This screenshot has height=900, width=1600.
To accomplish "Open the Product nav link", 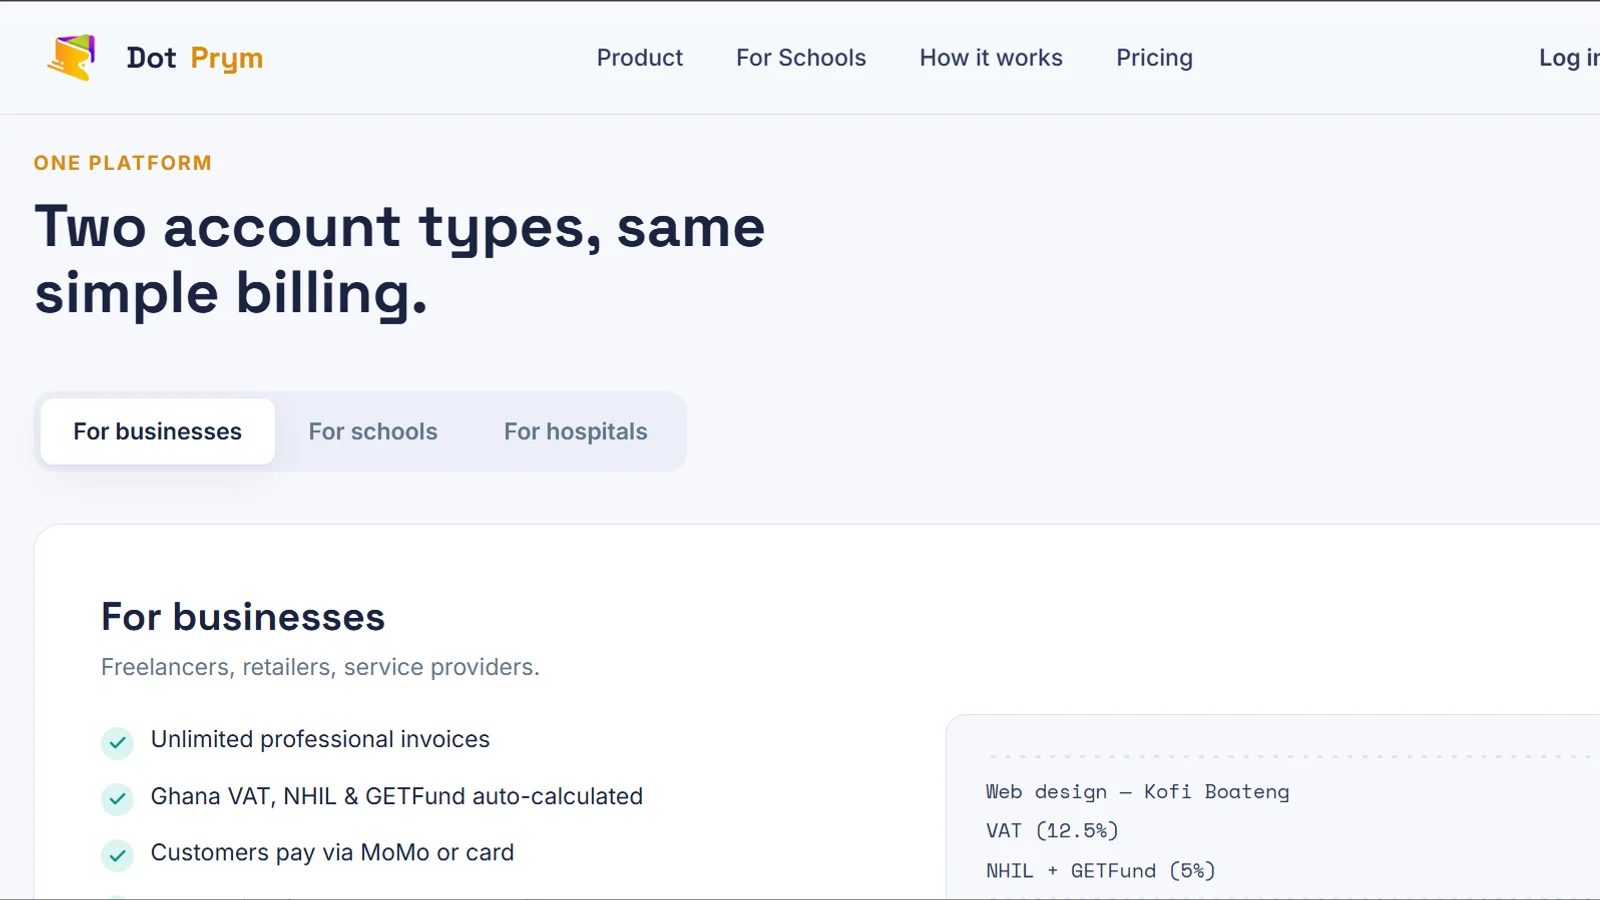I will coord(640,58).
